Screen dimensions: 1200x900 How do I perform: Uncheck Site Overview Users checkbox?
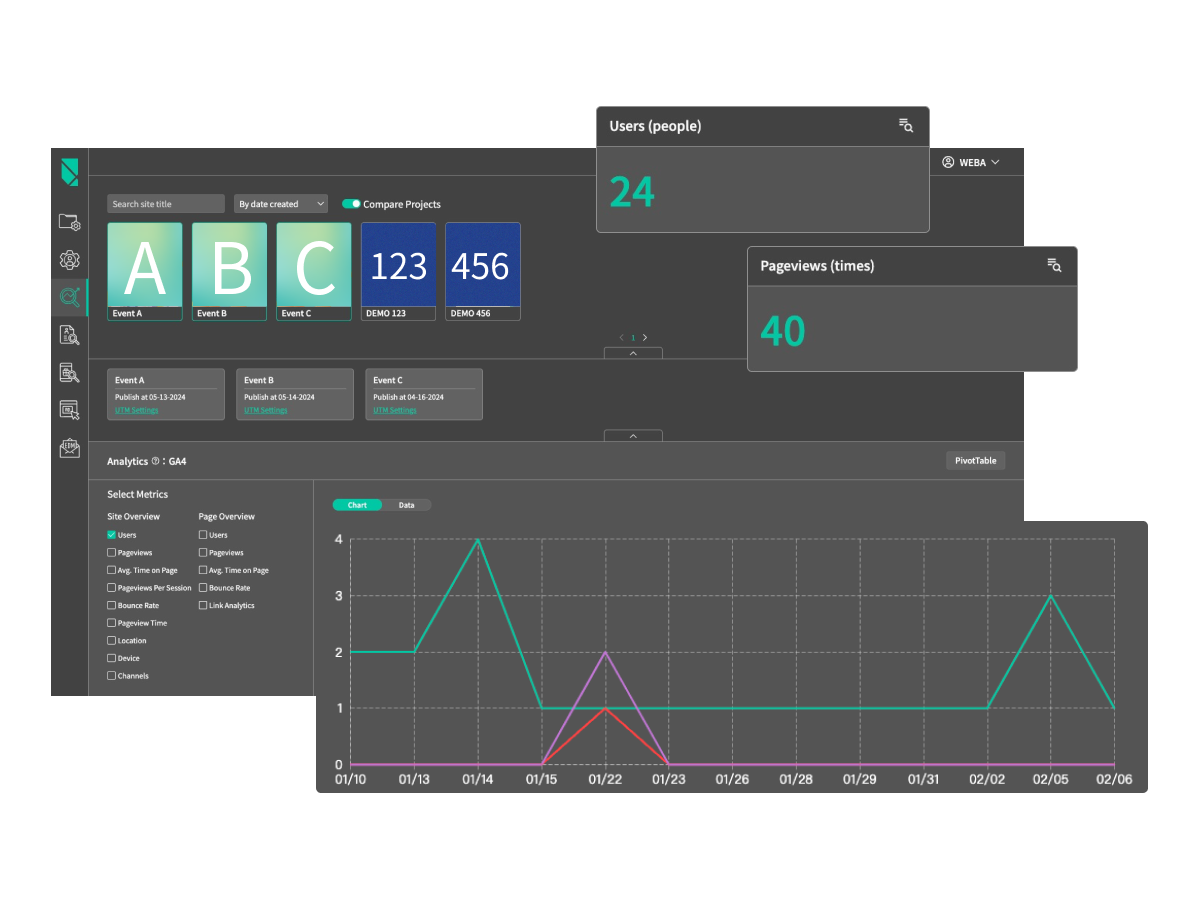click(x=111, y=535)
